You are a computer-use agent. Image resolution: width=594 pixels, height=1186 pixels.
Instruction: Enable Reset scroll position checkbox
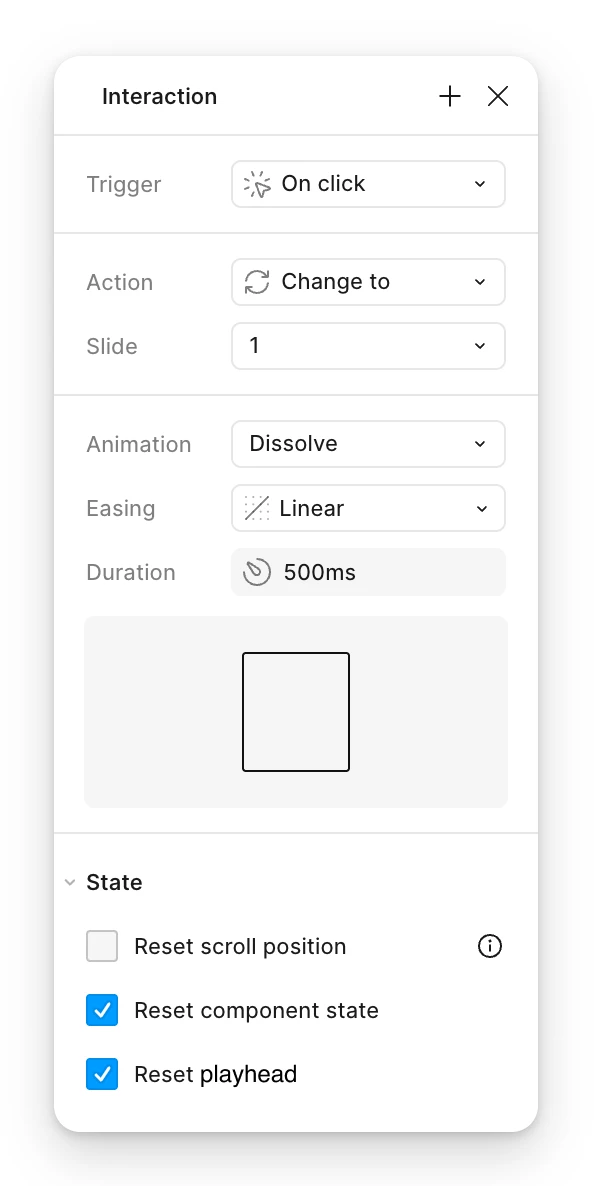(x=102, y=946)
